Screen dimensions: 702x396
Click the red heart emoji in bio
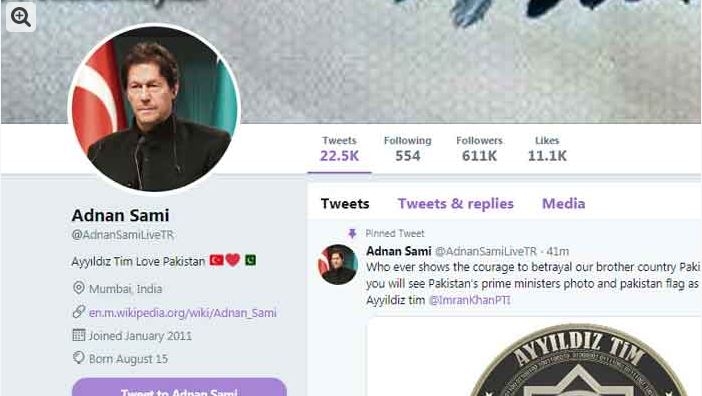(233, 260)
